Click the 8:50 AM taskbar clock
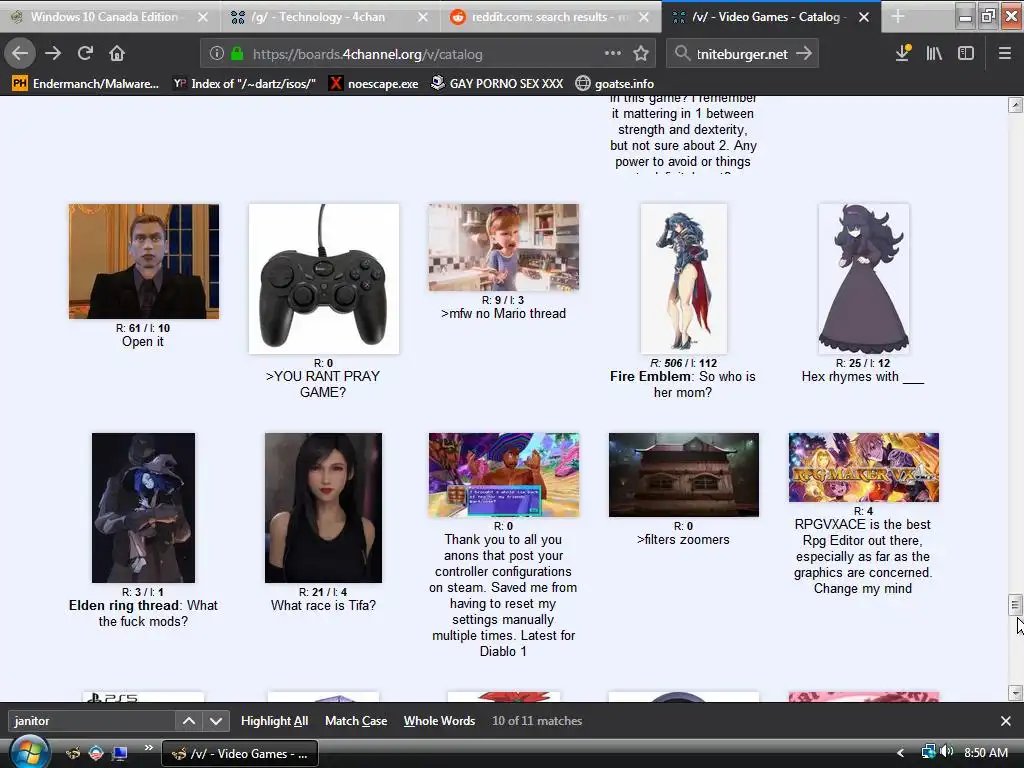This screenshot has height=768, width=1024. click(x=985, y=752)
